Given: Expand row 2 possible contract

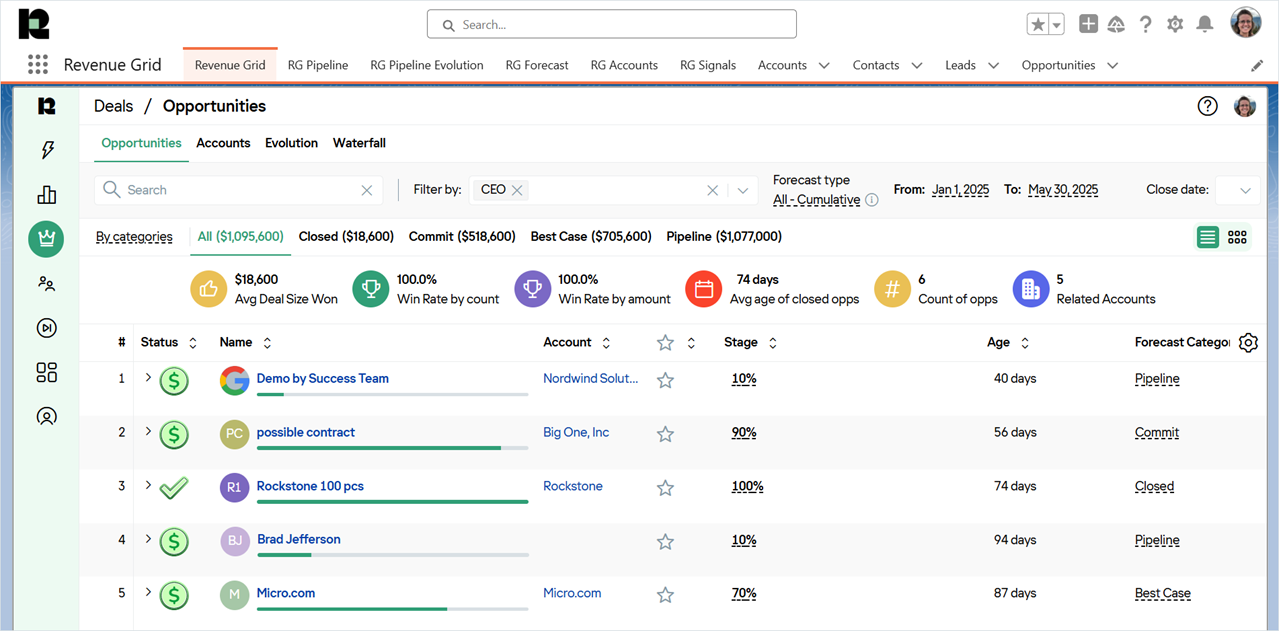Looking at the screenshot, I should [x=148, y=432].
